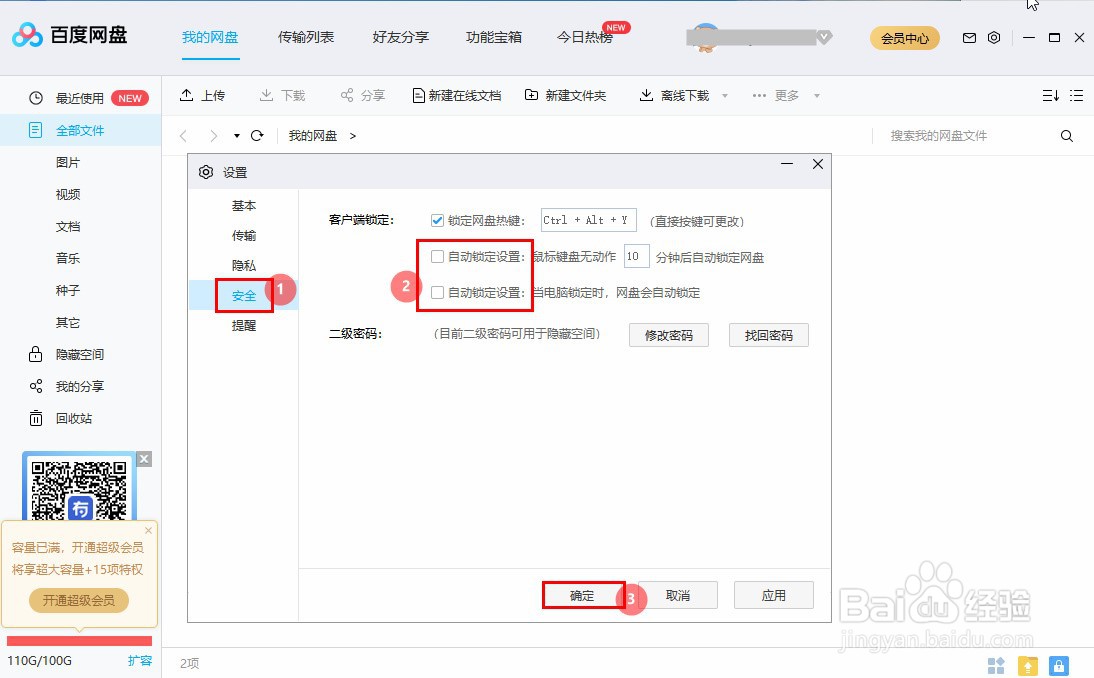Switch to the 传输列表 tab
Viewport: 1094px width, 678px height.
point(305,37)
